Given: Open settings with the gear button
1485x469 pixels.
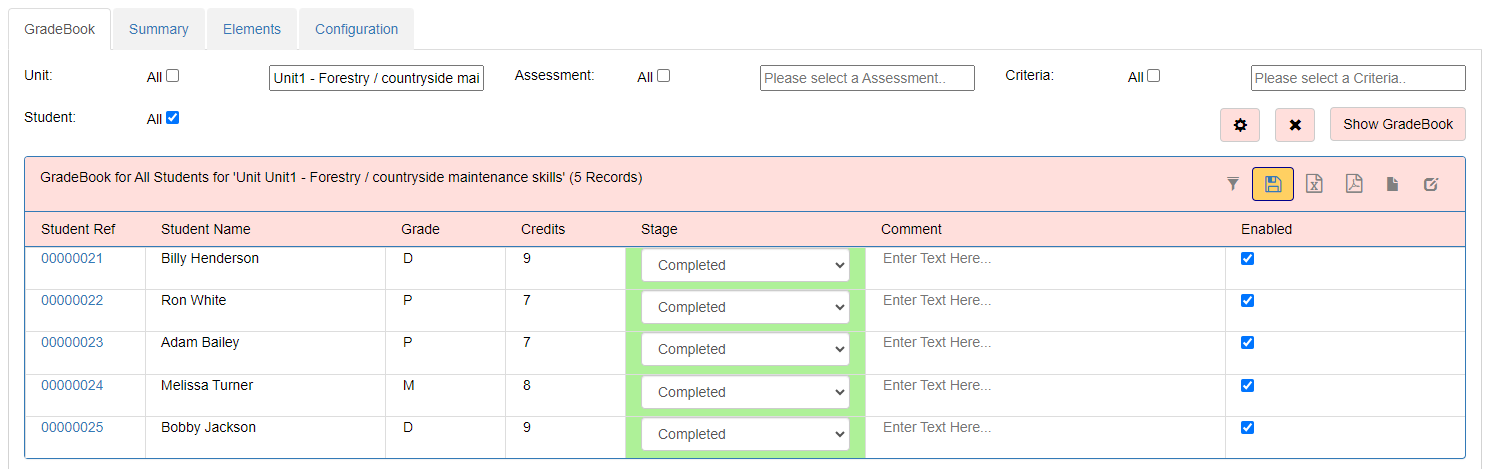Looking at the screenshot, I should point(1240,125).
